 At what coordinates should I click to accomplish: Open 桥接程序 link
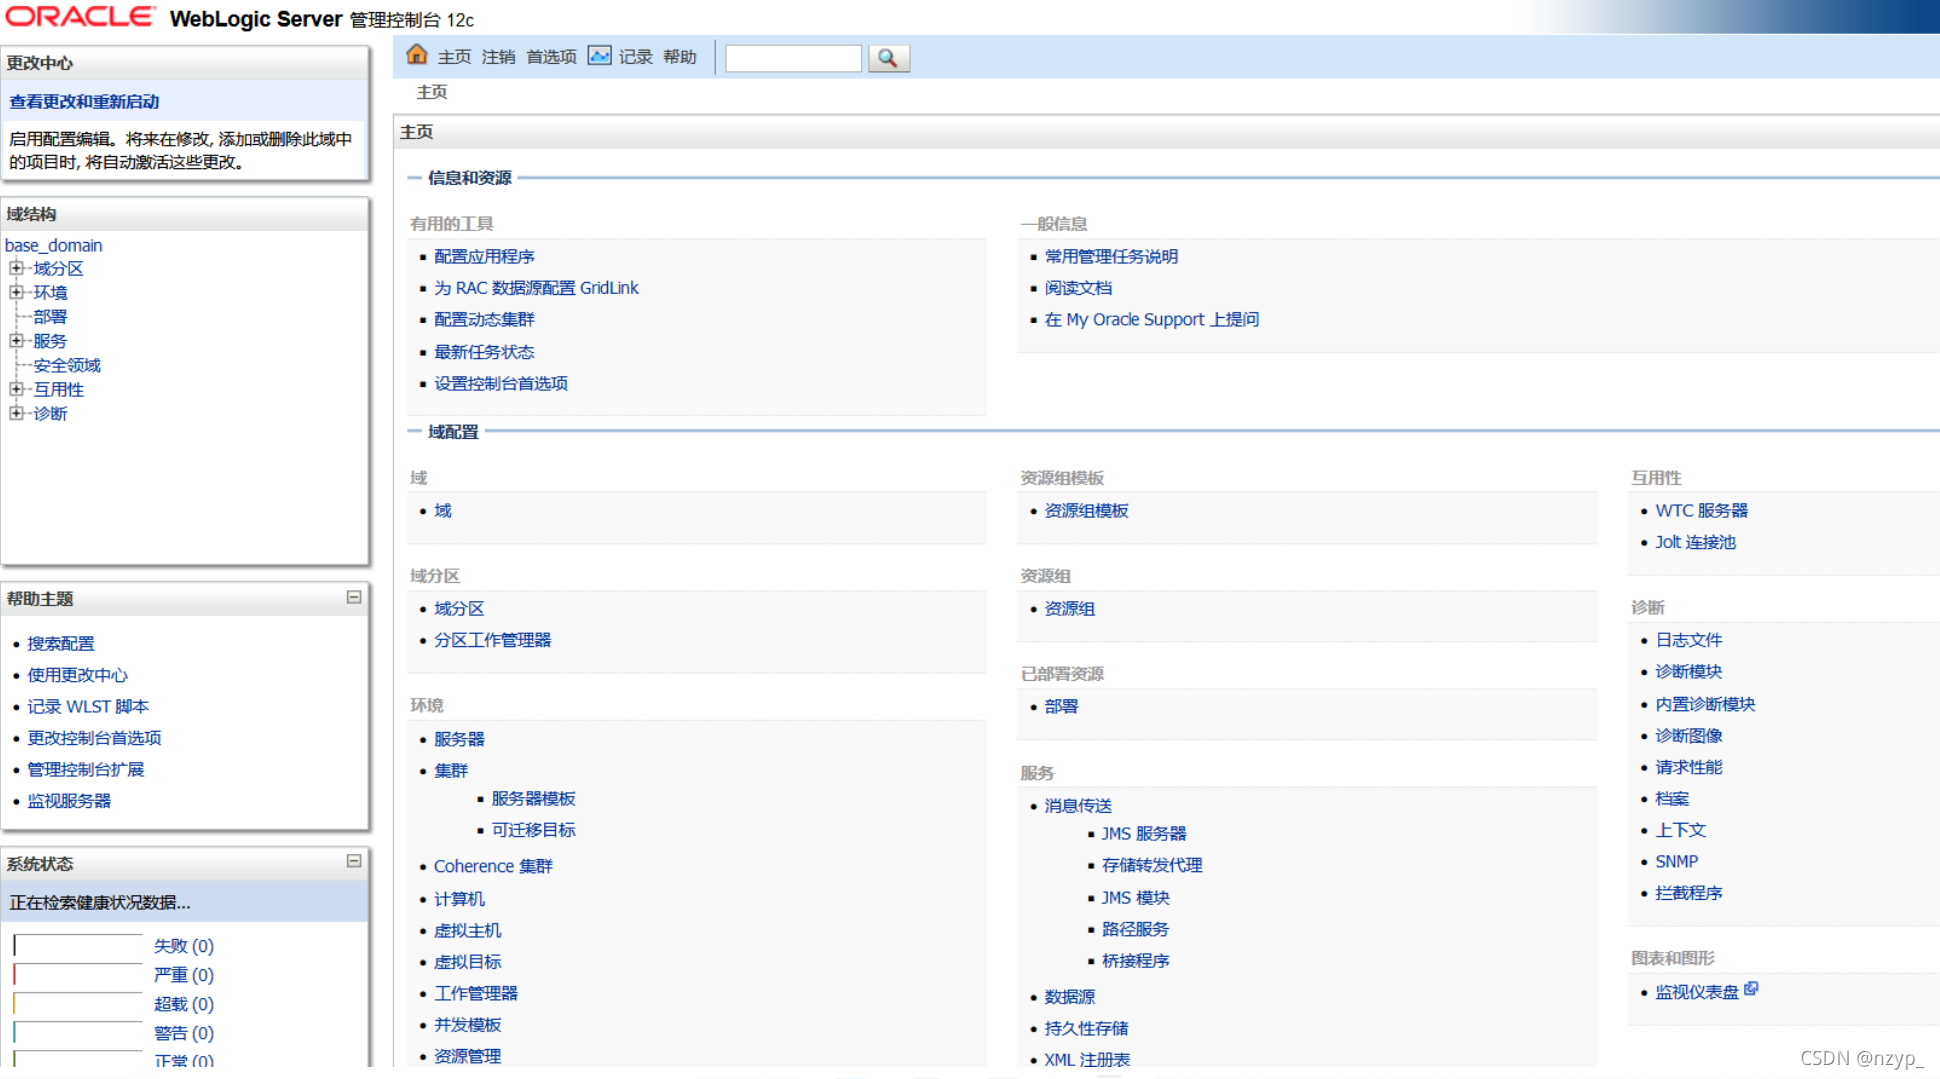pos(1135,961)
